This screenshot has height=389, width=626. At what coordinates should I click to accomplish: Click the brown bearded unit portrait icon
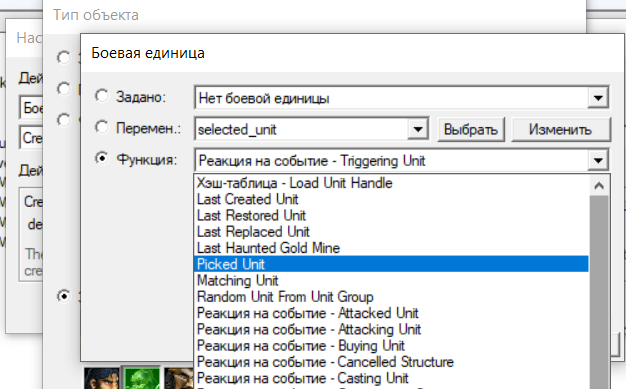coord(179,378)
